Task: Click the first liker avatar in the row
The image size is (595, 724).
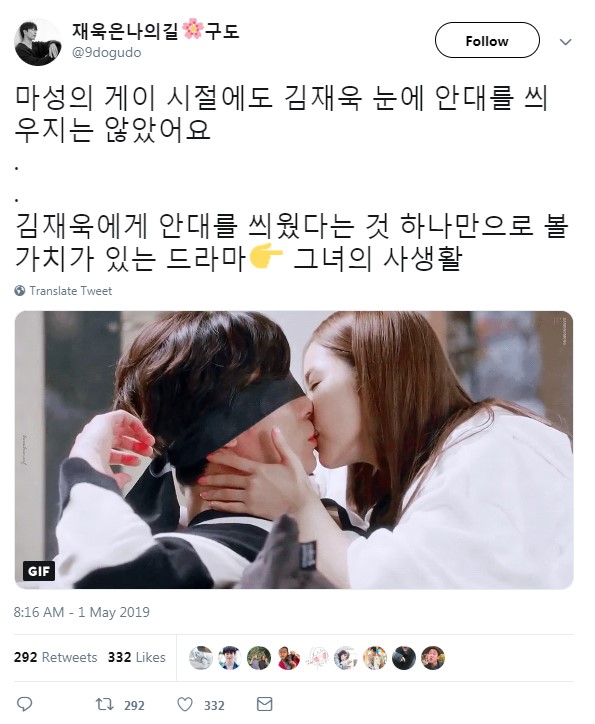Action: 201,658
